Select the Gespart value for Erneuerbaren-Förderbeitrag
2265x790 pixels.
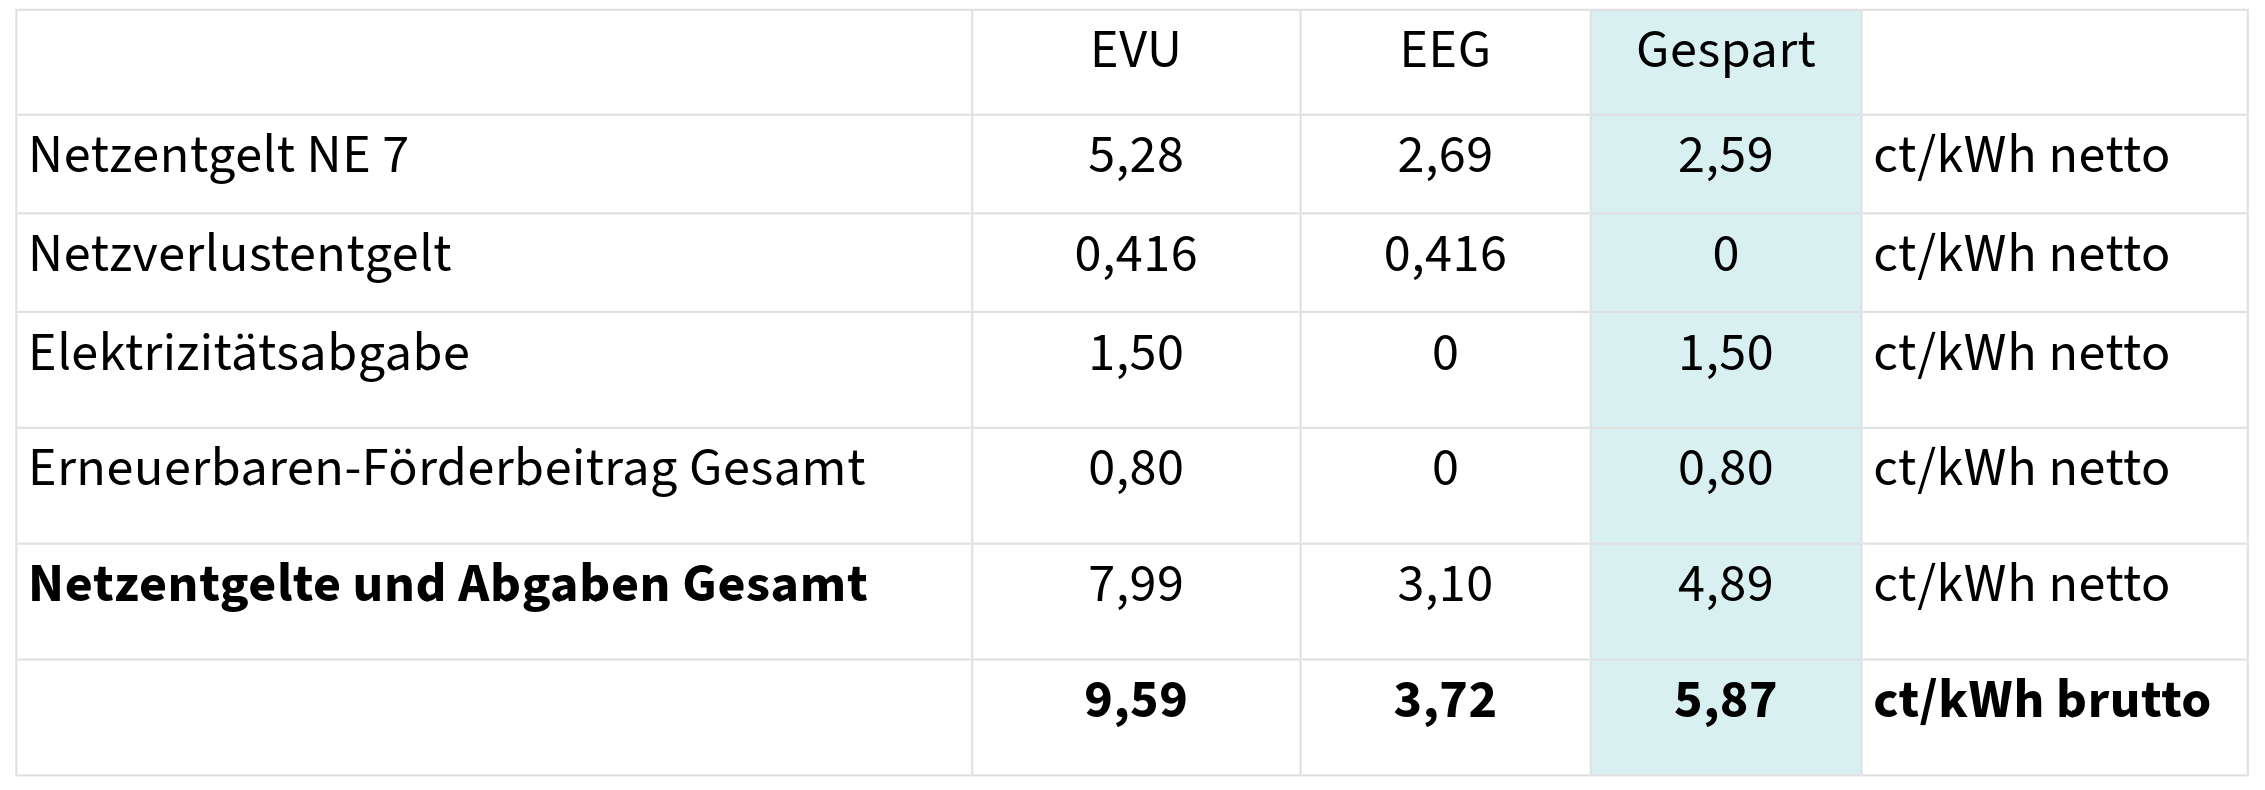click(x=1725, y=469)
